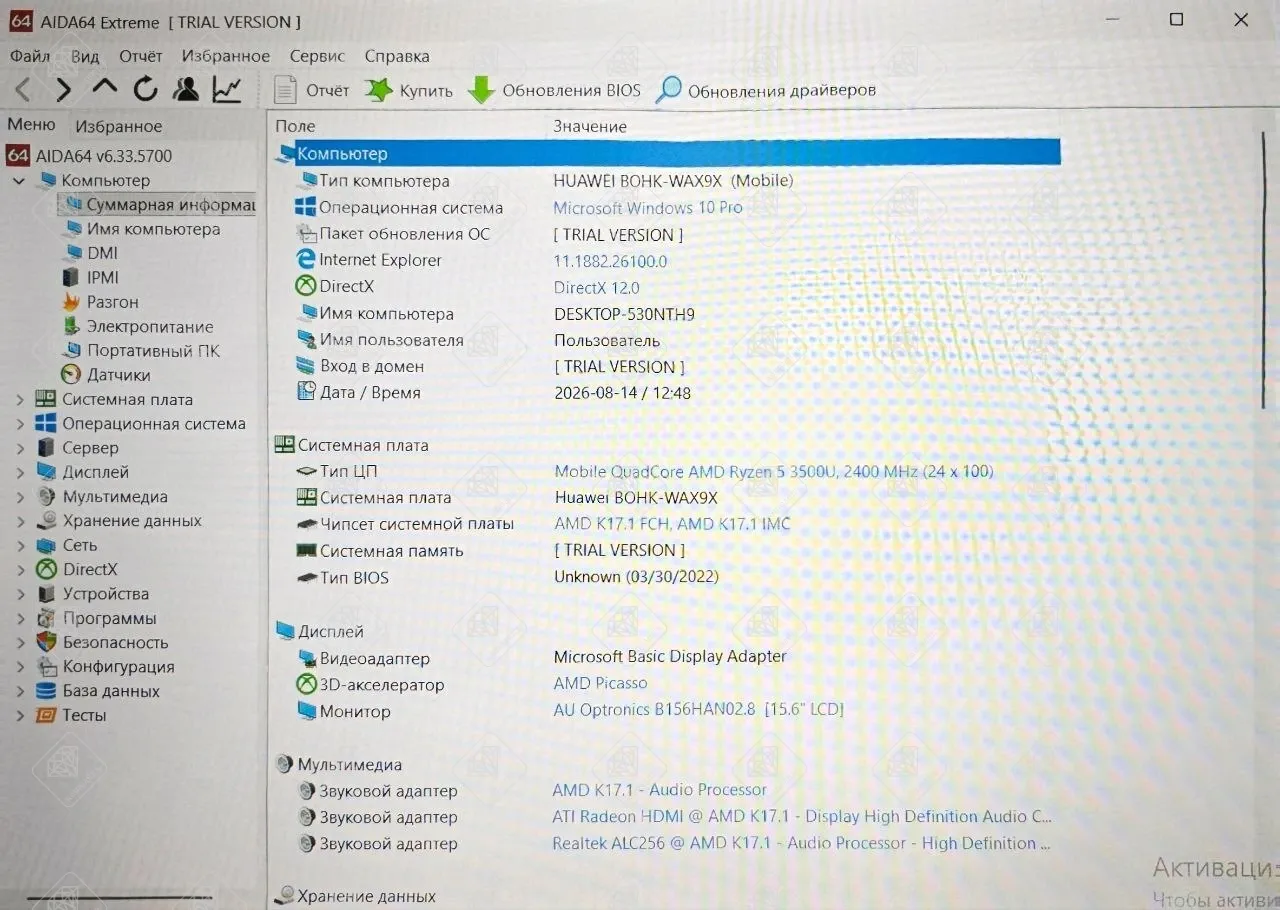Open the AMD K17.1 FCH chipset link

click(x=672, y=523)
